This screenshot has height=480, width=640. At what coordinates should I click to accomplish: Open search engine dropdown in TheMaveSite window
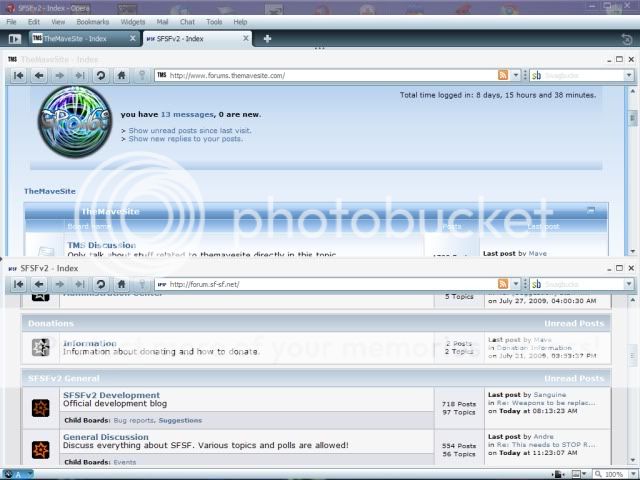629,76
